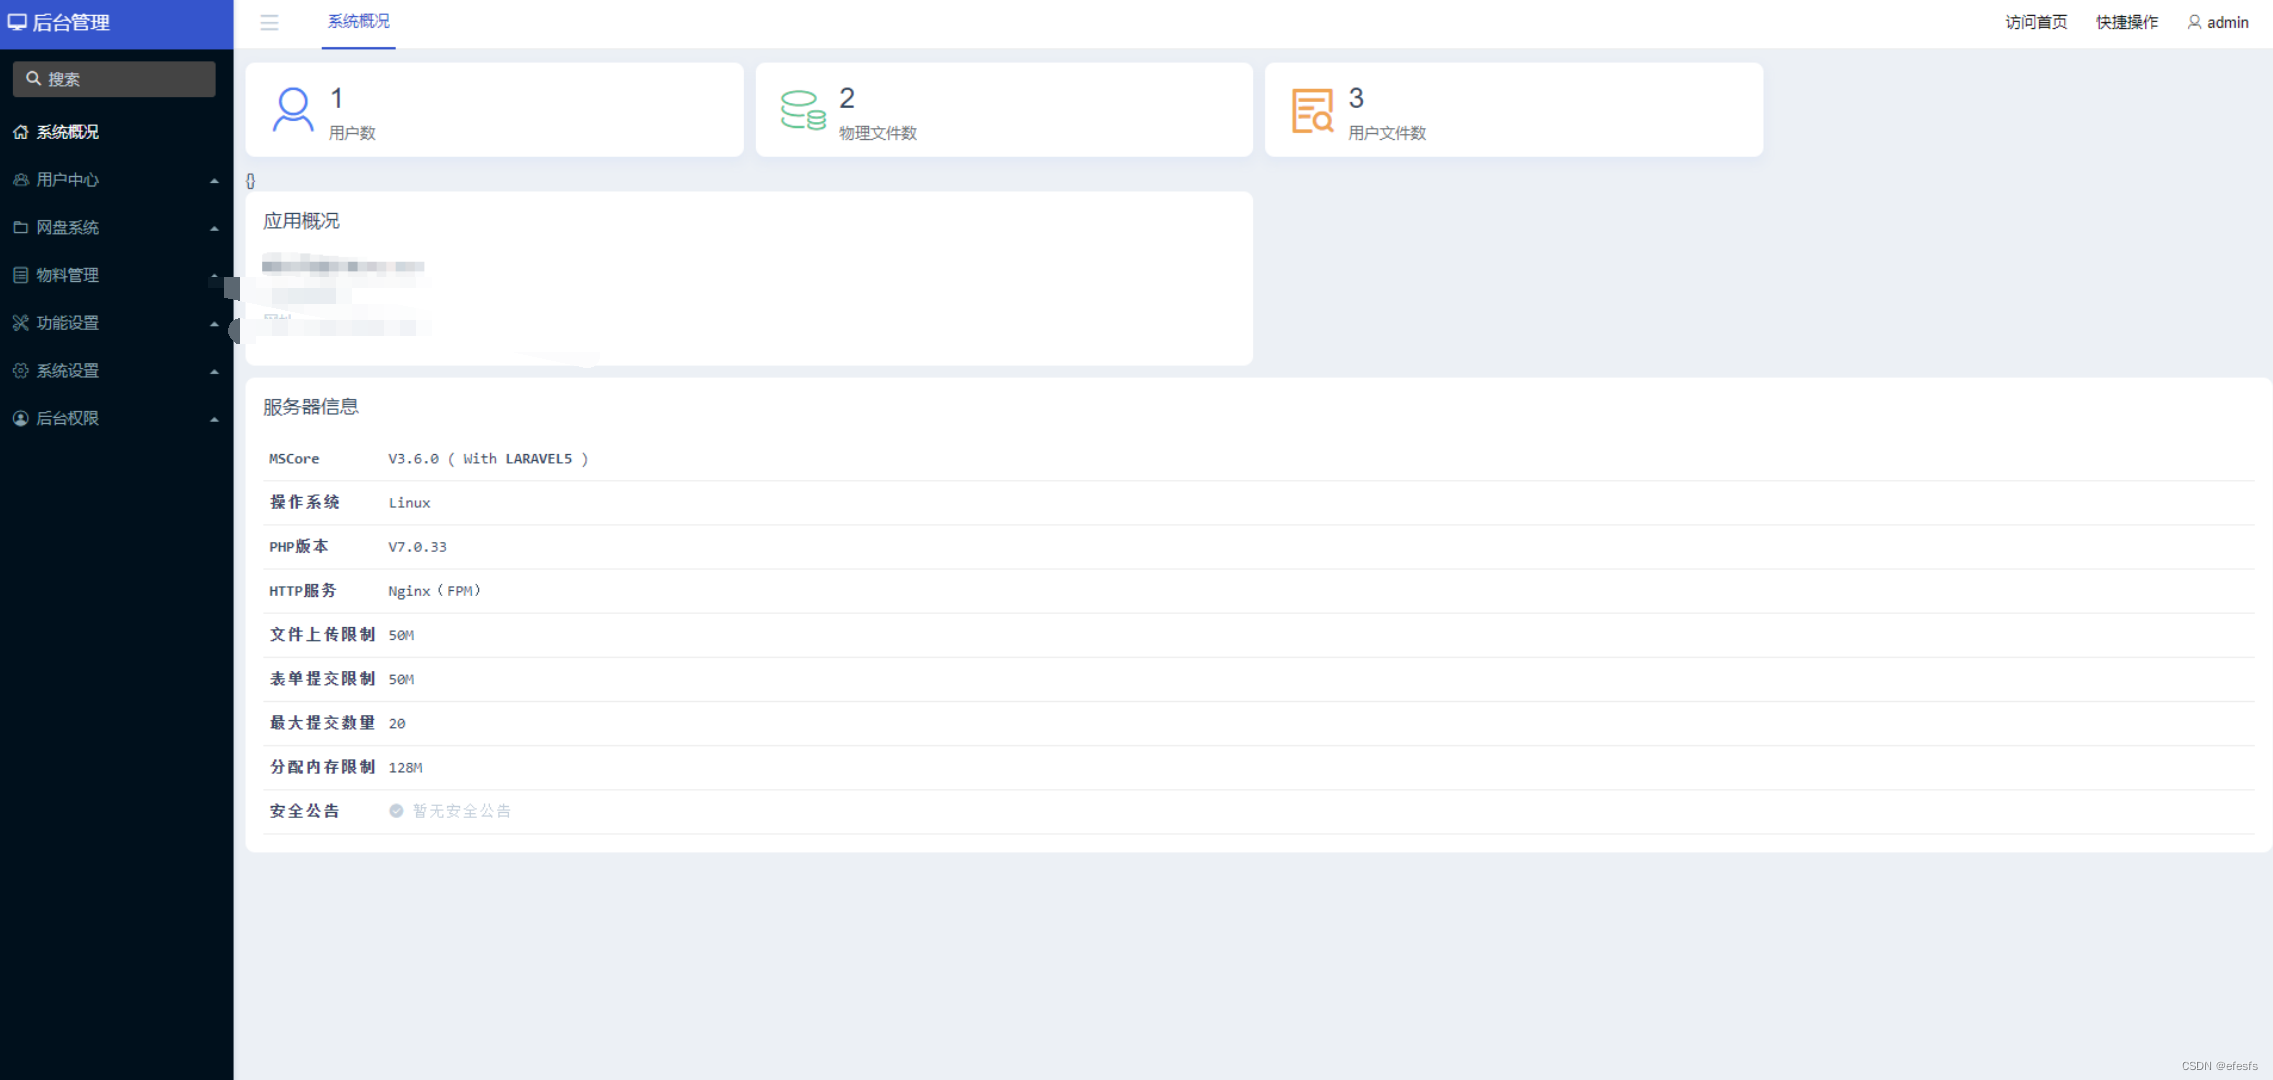2273x1080 pixels.
Task: Click the folder icon beside 网盘系统
Action: tap(20, 228)
